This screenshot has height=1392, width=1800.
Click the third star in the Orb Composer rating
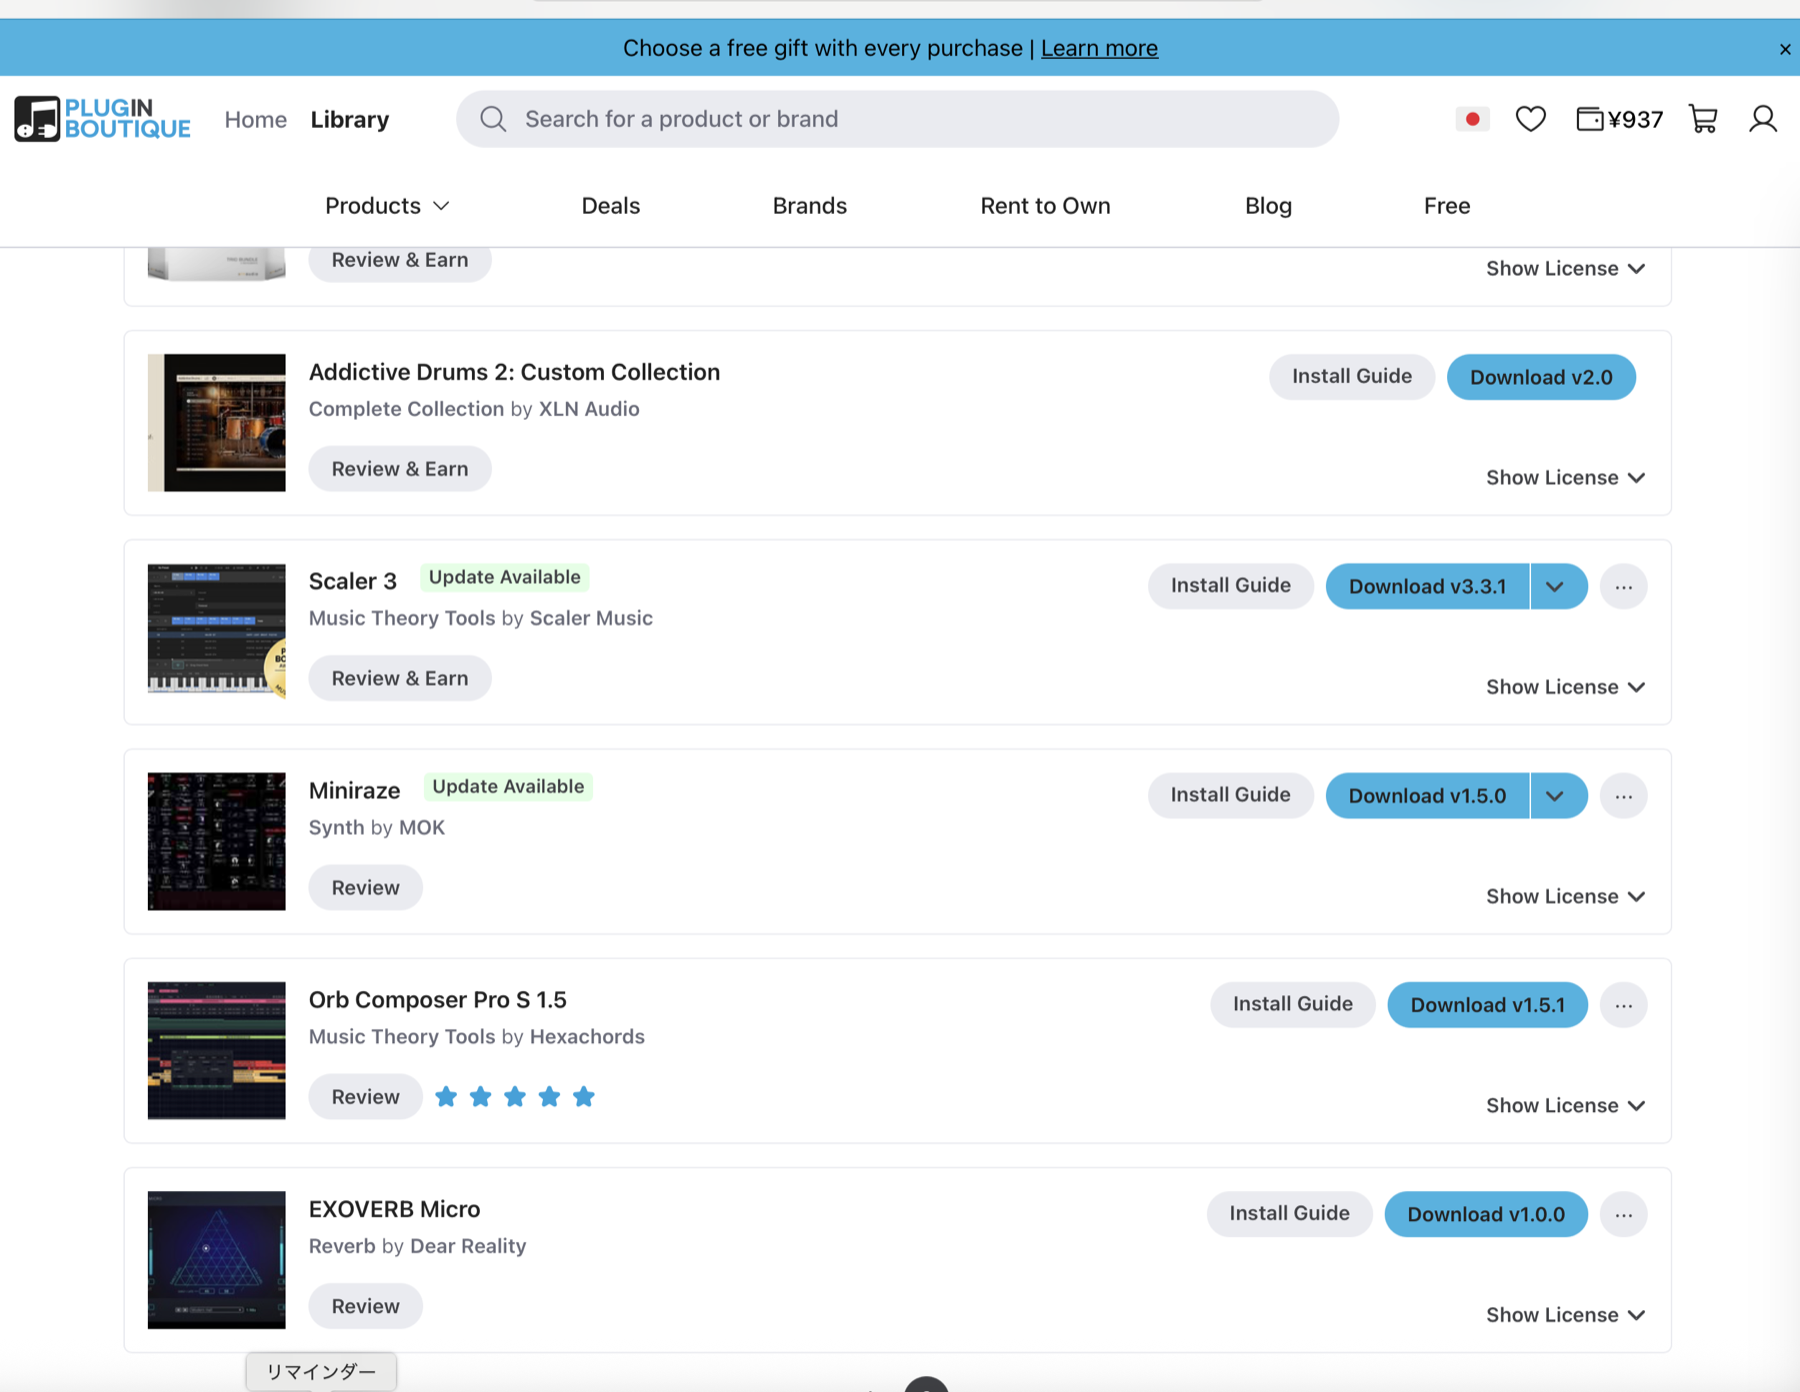[515, 1097]
